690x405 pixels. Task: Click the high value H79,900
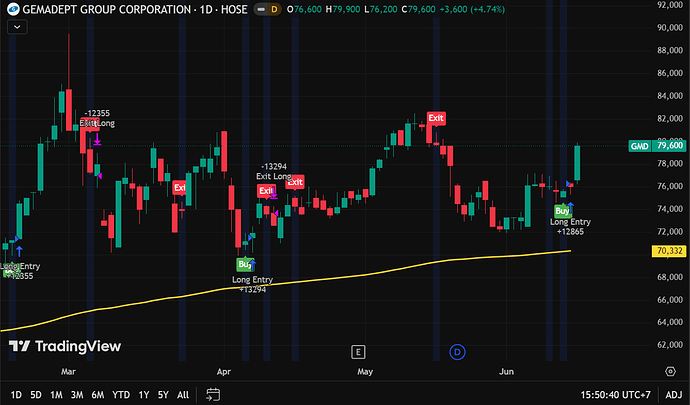[343, 9]
